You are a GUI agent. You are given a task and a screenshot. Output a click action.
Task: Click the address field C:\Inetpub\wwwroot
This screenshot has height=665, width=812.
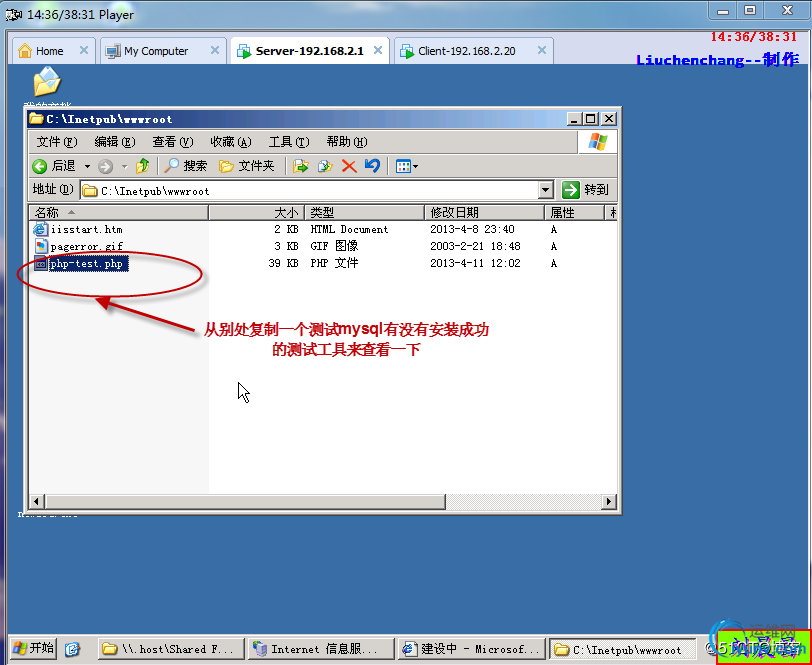309,191
